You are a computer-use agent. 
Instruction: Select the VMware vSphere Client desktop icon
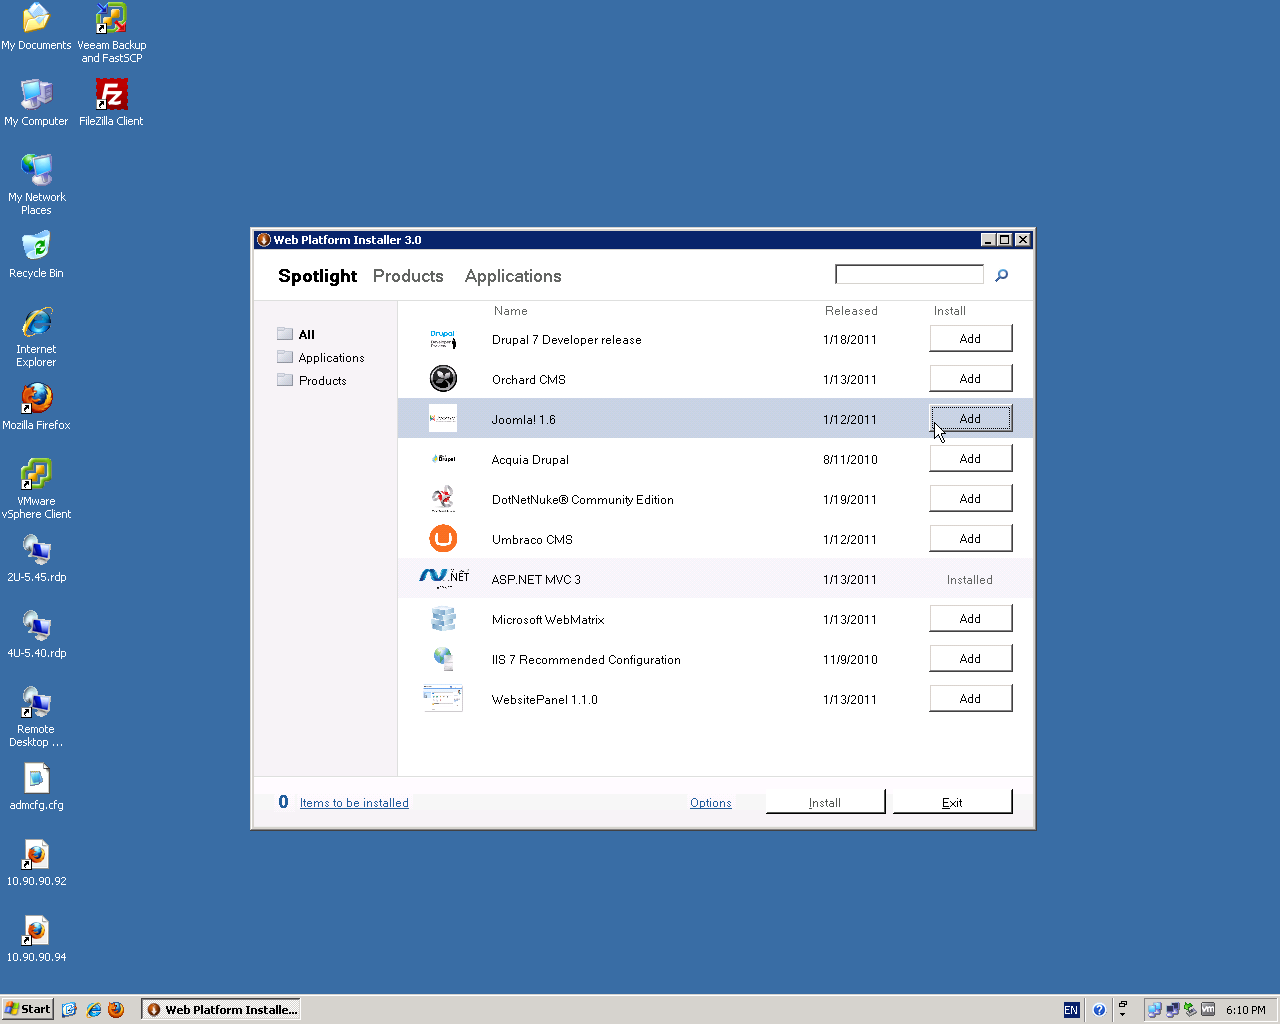[x=36, y=489]
